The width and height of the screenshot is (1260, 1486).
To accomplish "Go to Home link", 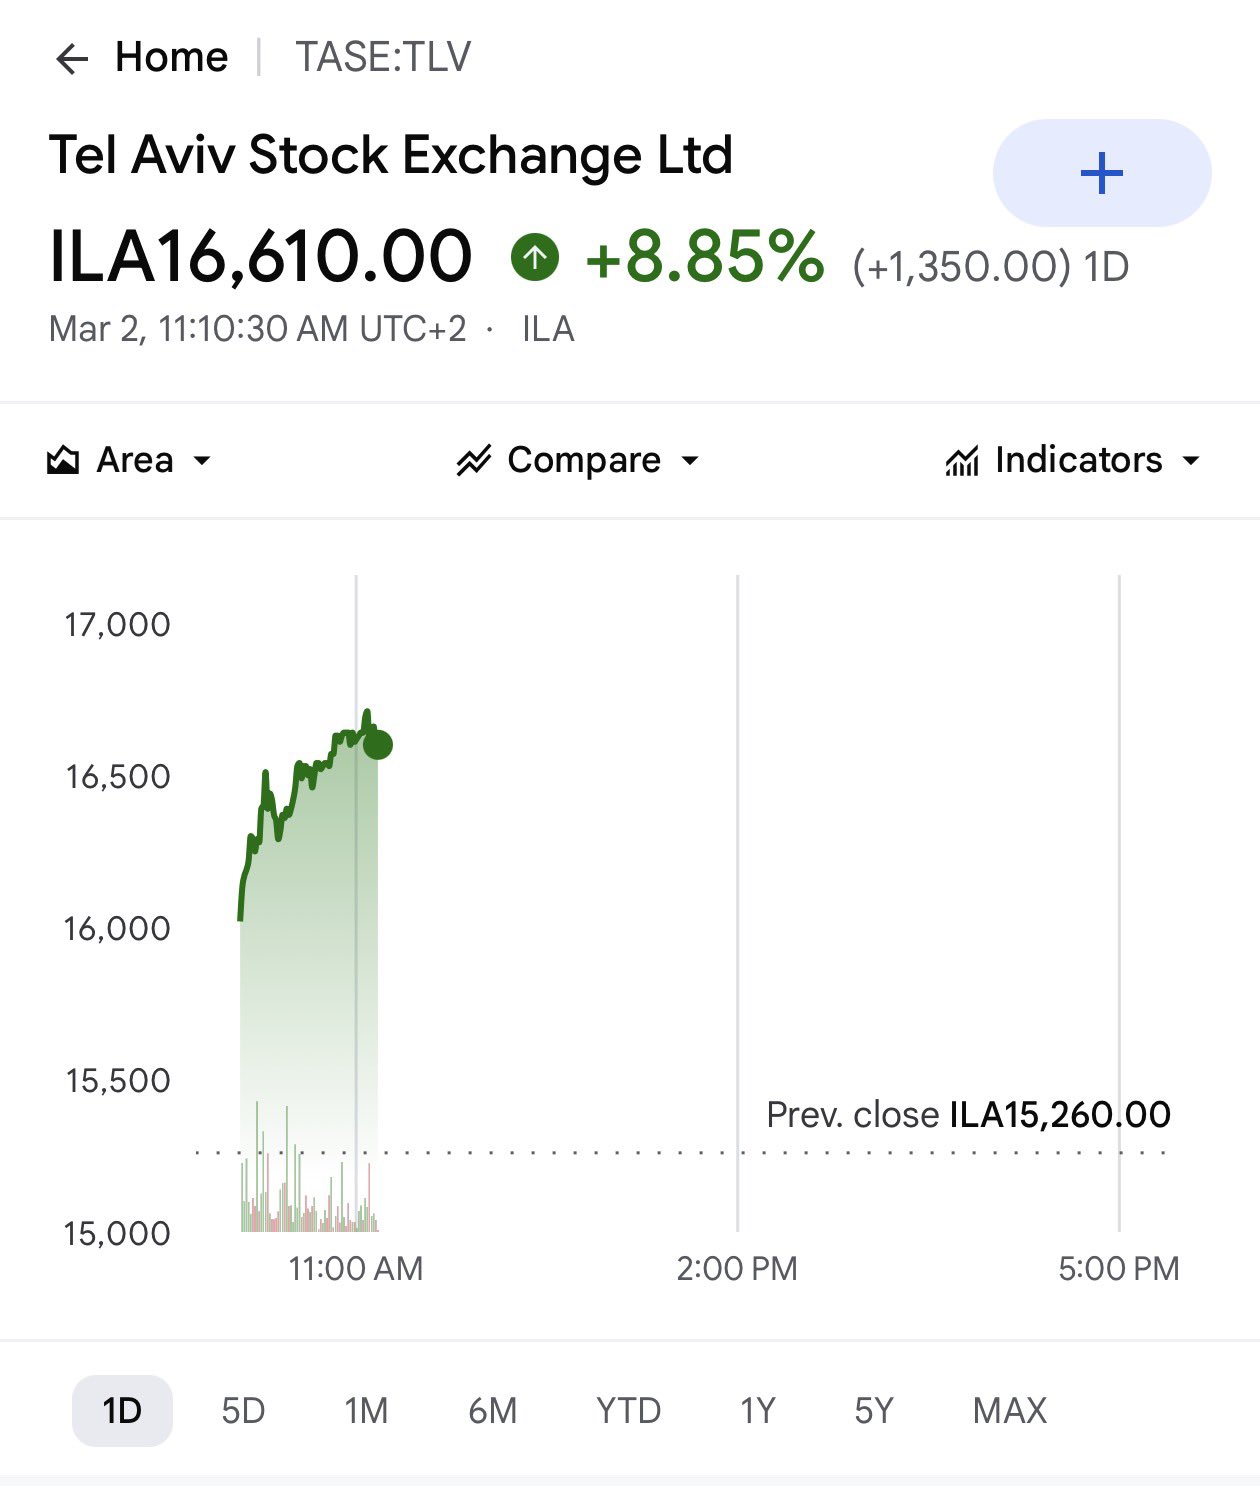I will (172, 57).
